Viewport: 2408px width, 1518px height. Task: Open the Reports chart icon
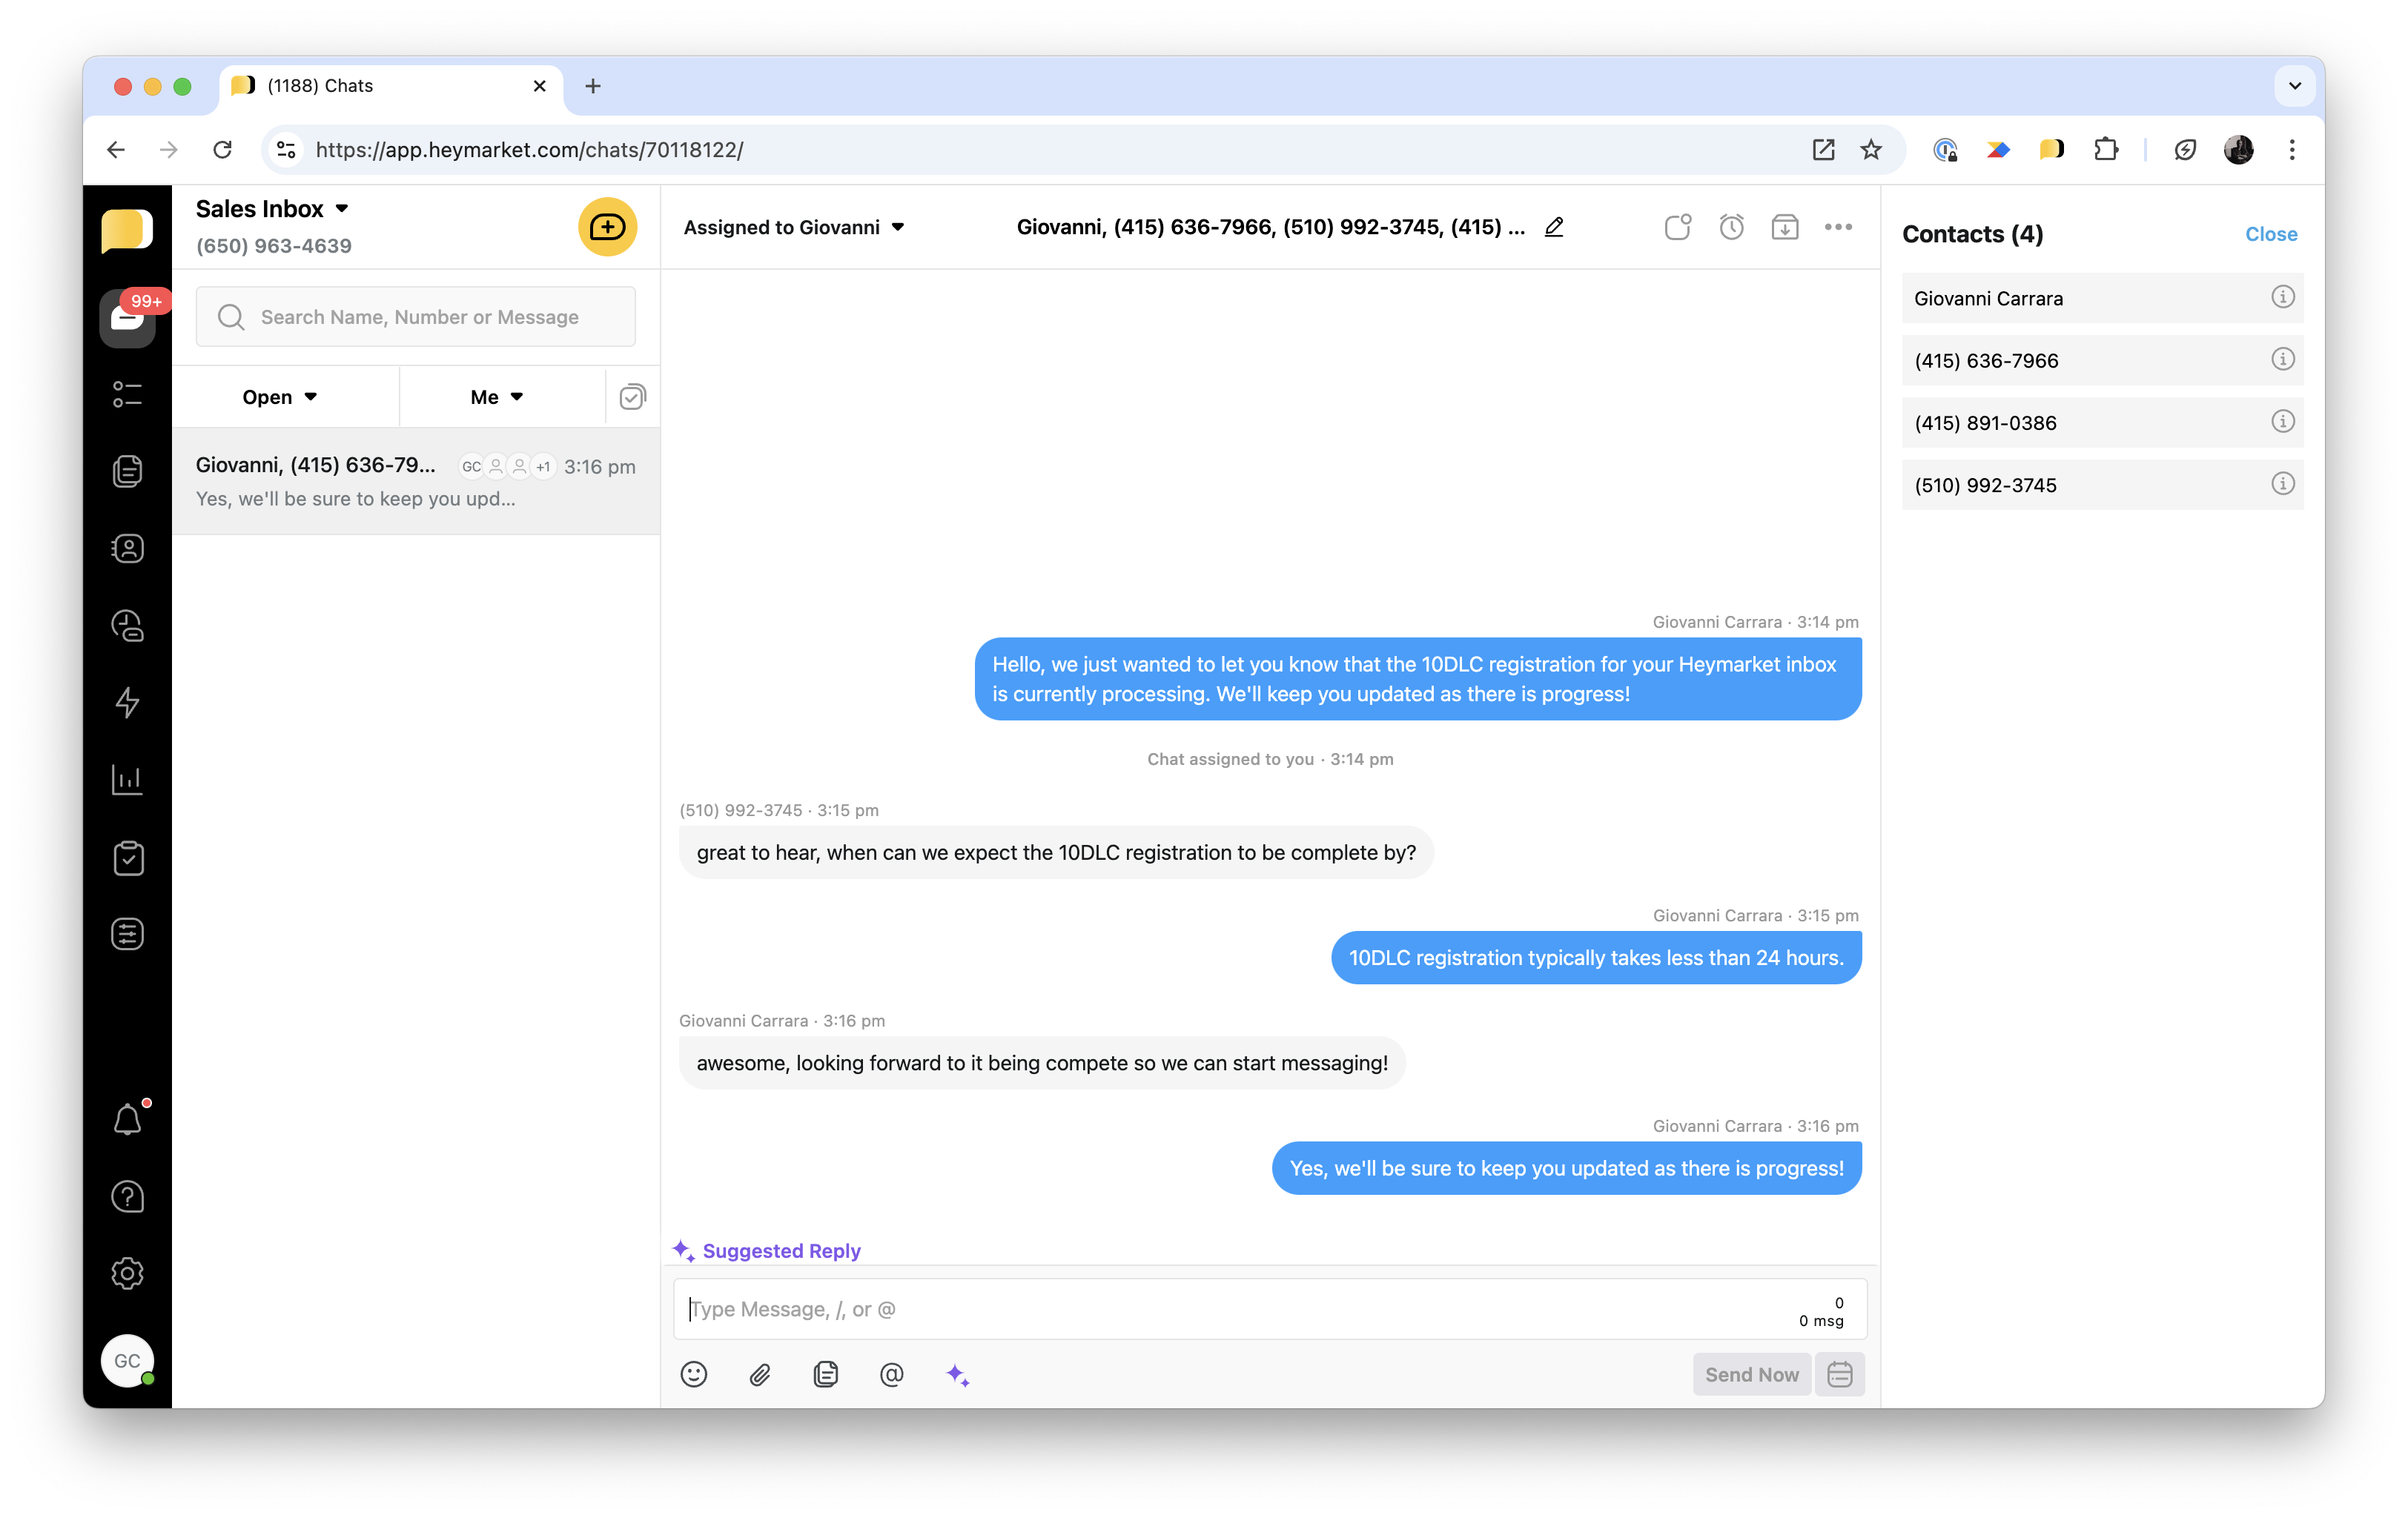pyautogui.click(x=128, y=779)
